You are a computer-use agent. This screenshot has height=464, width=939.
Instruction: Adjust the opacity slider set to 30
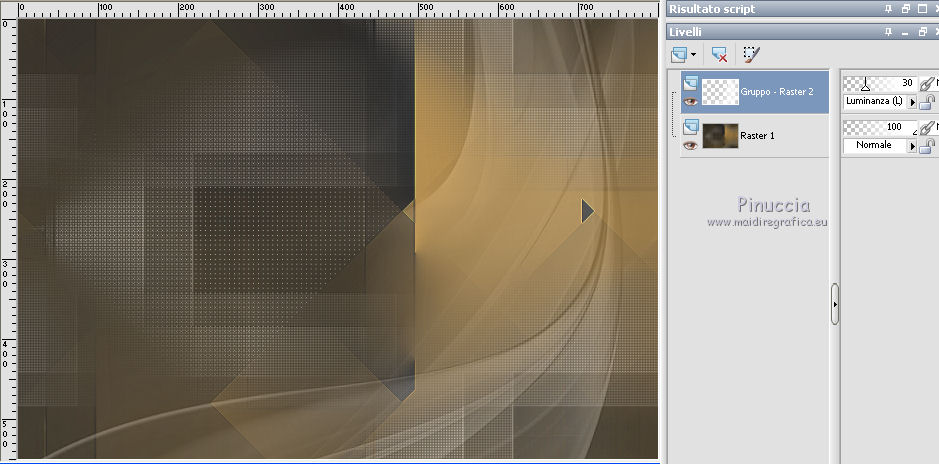880,83
